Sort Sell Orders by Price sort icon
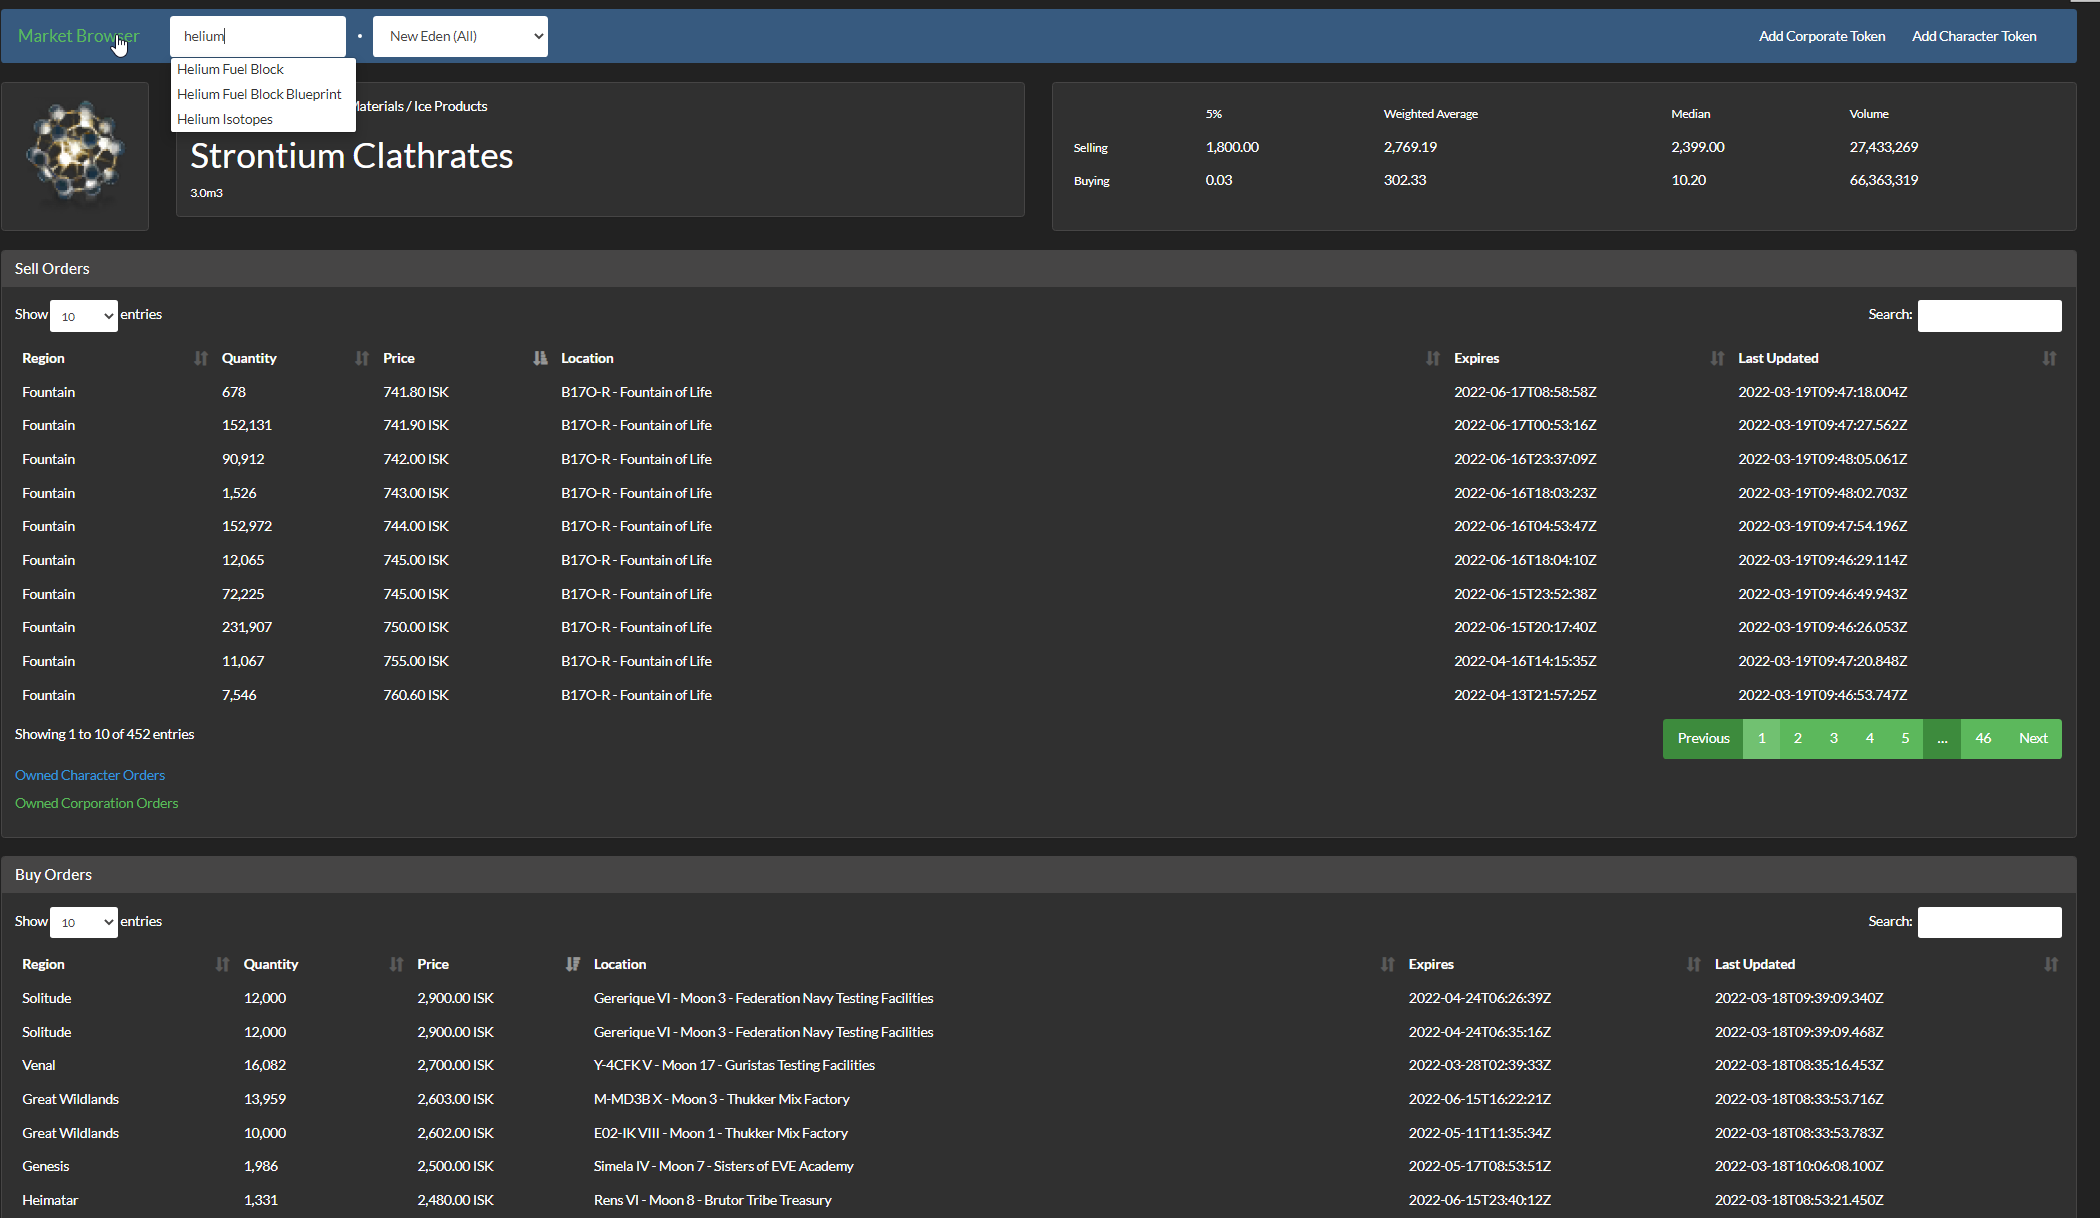Screen dimensions: 2100x1218 [x=540, y=358]
